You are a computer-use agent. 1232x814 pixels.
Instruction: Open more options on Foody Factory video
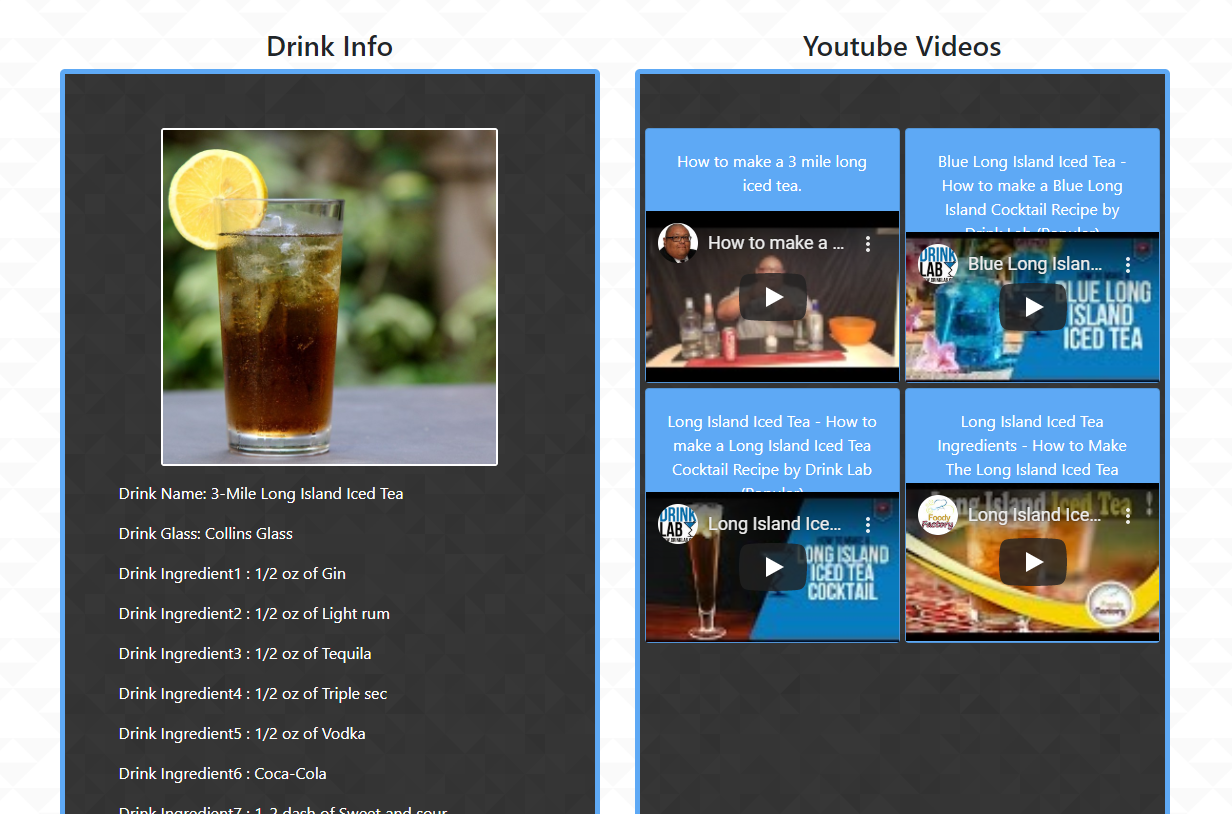tap(1128, 516)
